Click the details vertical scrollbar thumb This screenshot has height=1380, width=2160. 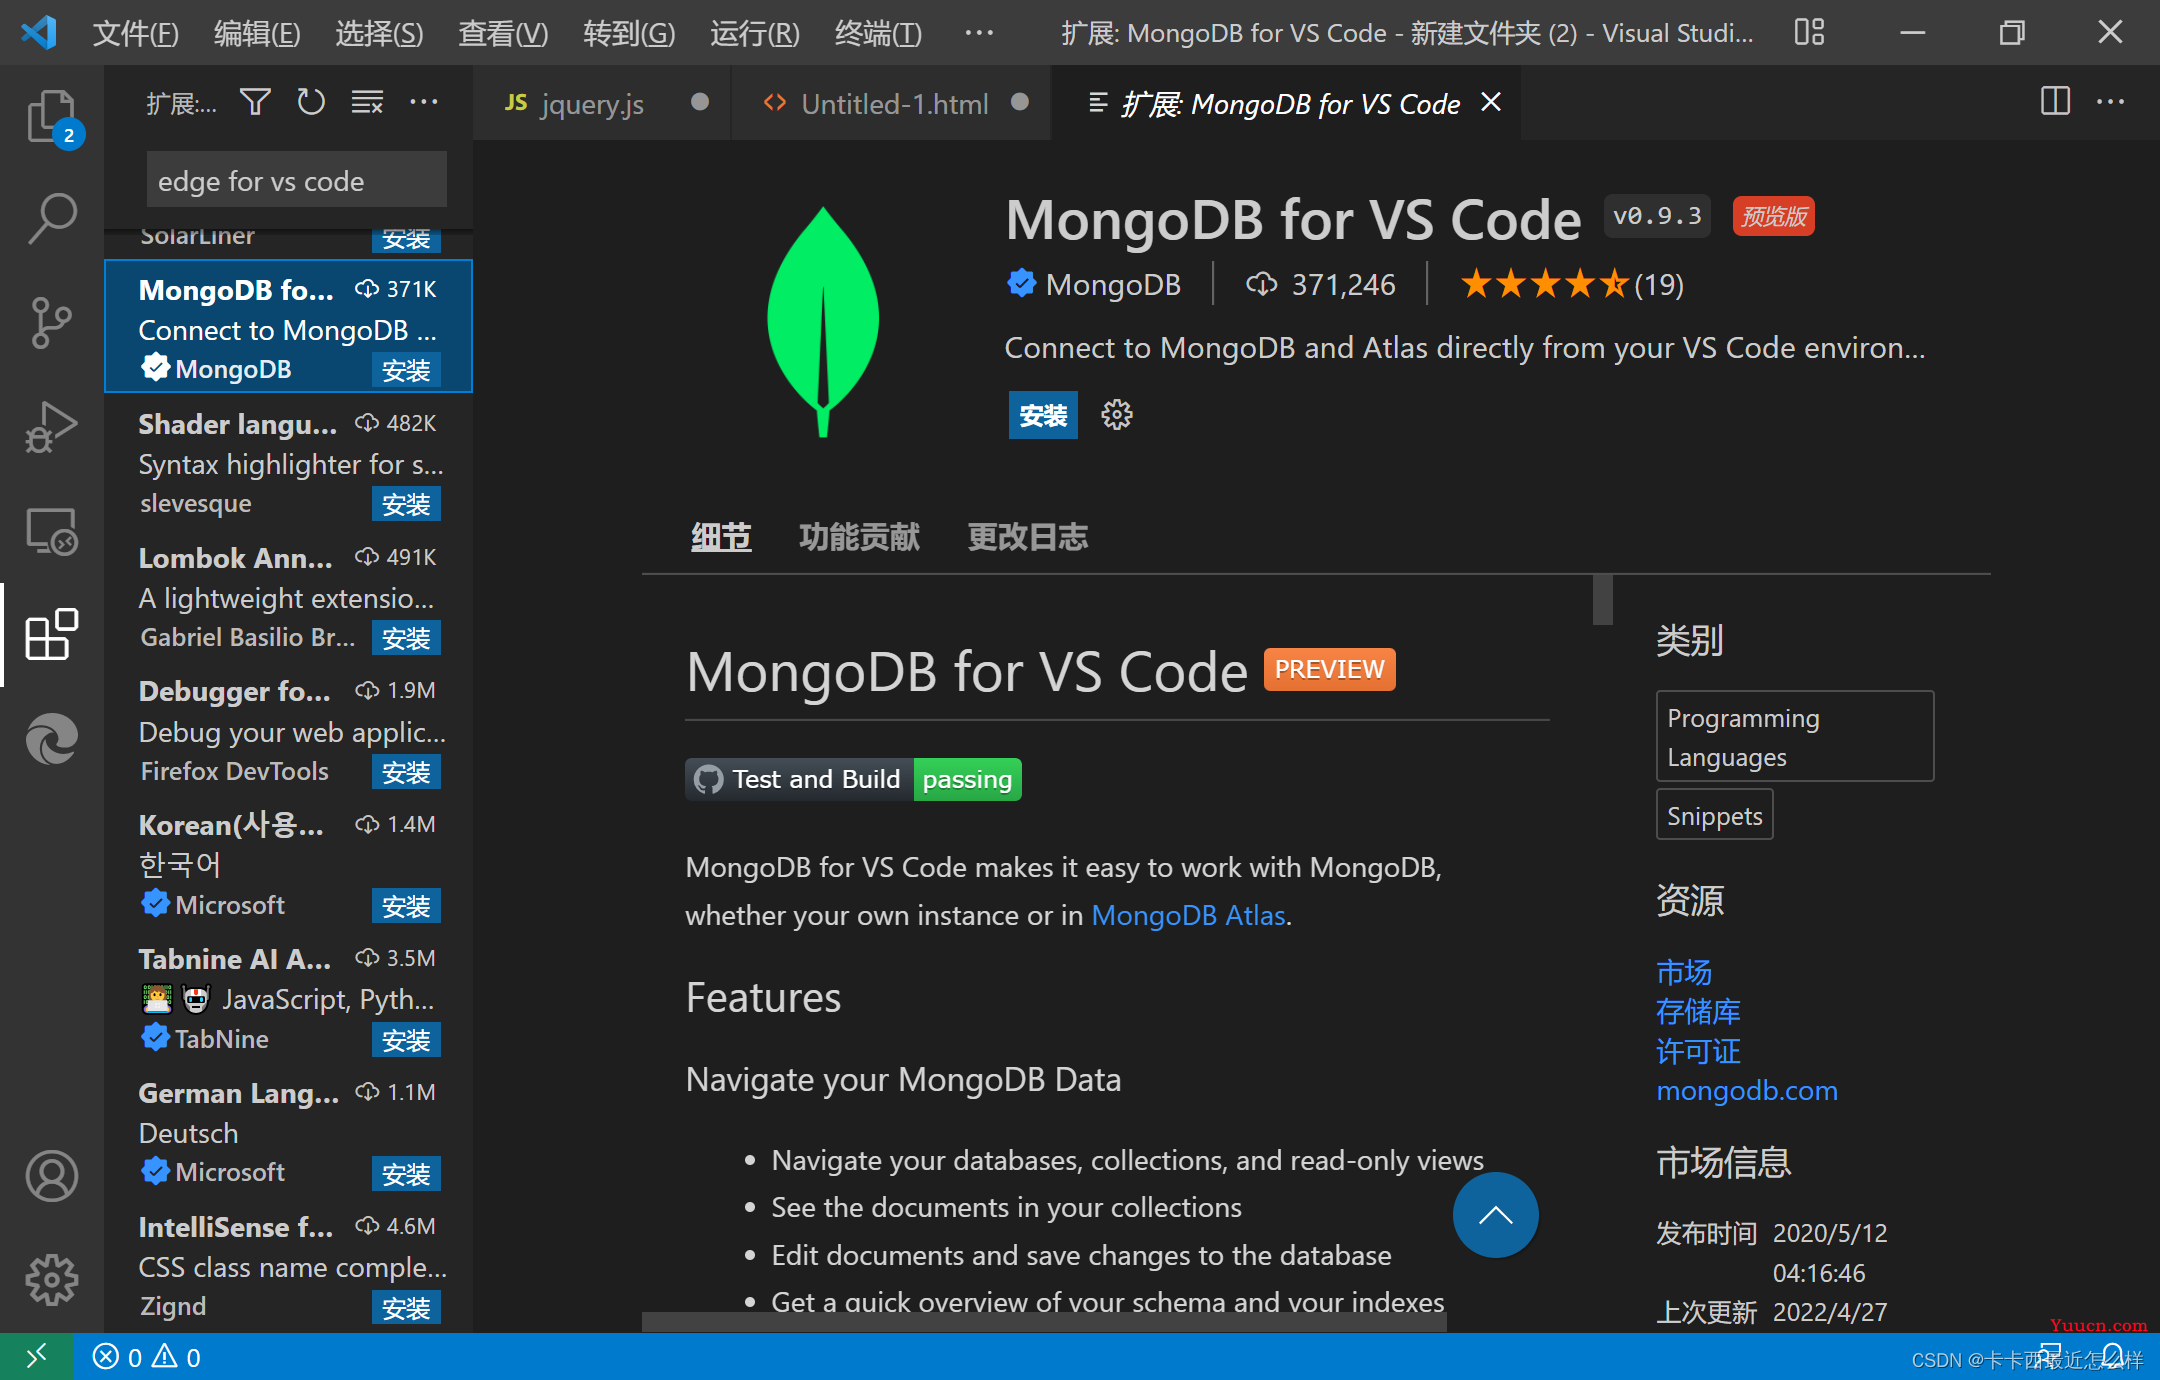1602,599
